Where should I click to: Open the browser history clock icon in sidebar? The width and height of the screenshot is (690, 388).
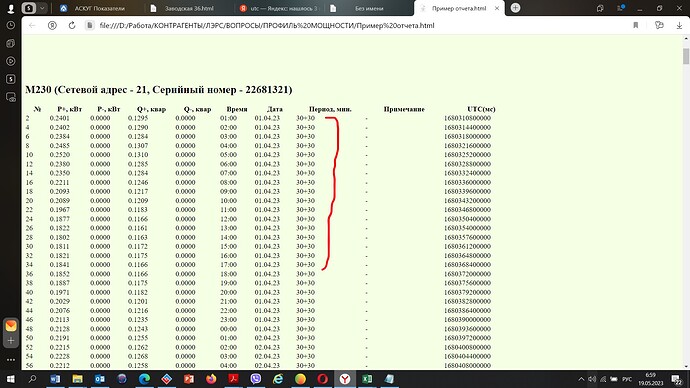point(11,26)
